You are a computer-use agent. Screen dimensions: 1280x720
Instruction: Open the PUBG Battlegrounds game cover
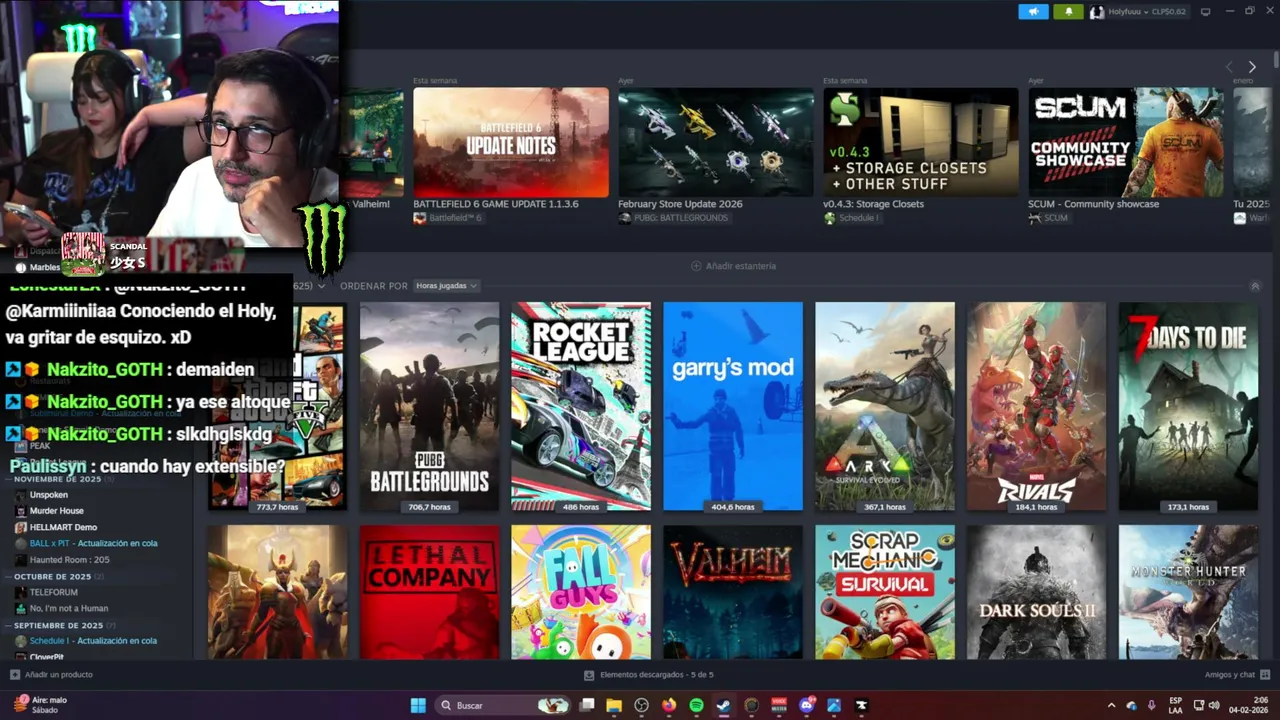(x=429, y=407)
